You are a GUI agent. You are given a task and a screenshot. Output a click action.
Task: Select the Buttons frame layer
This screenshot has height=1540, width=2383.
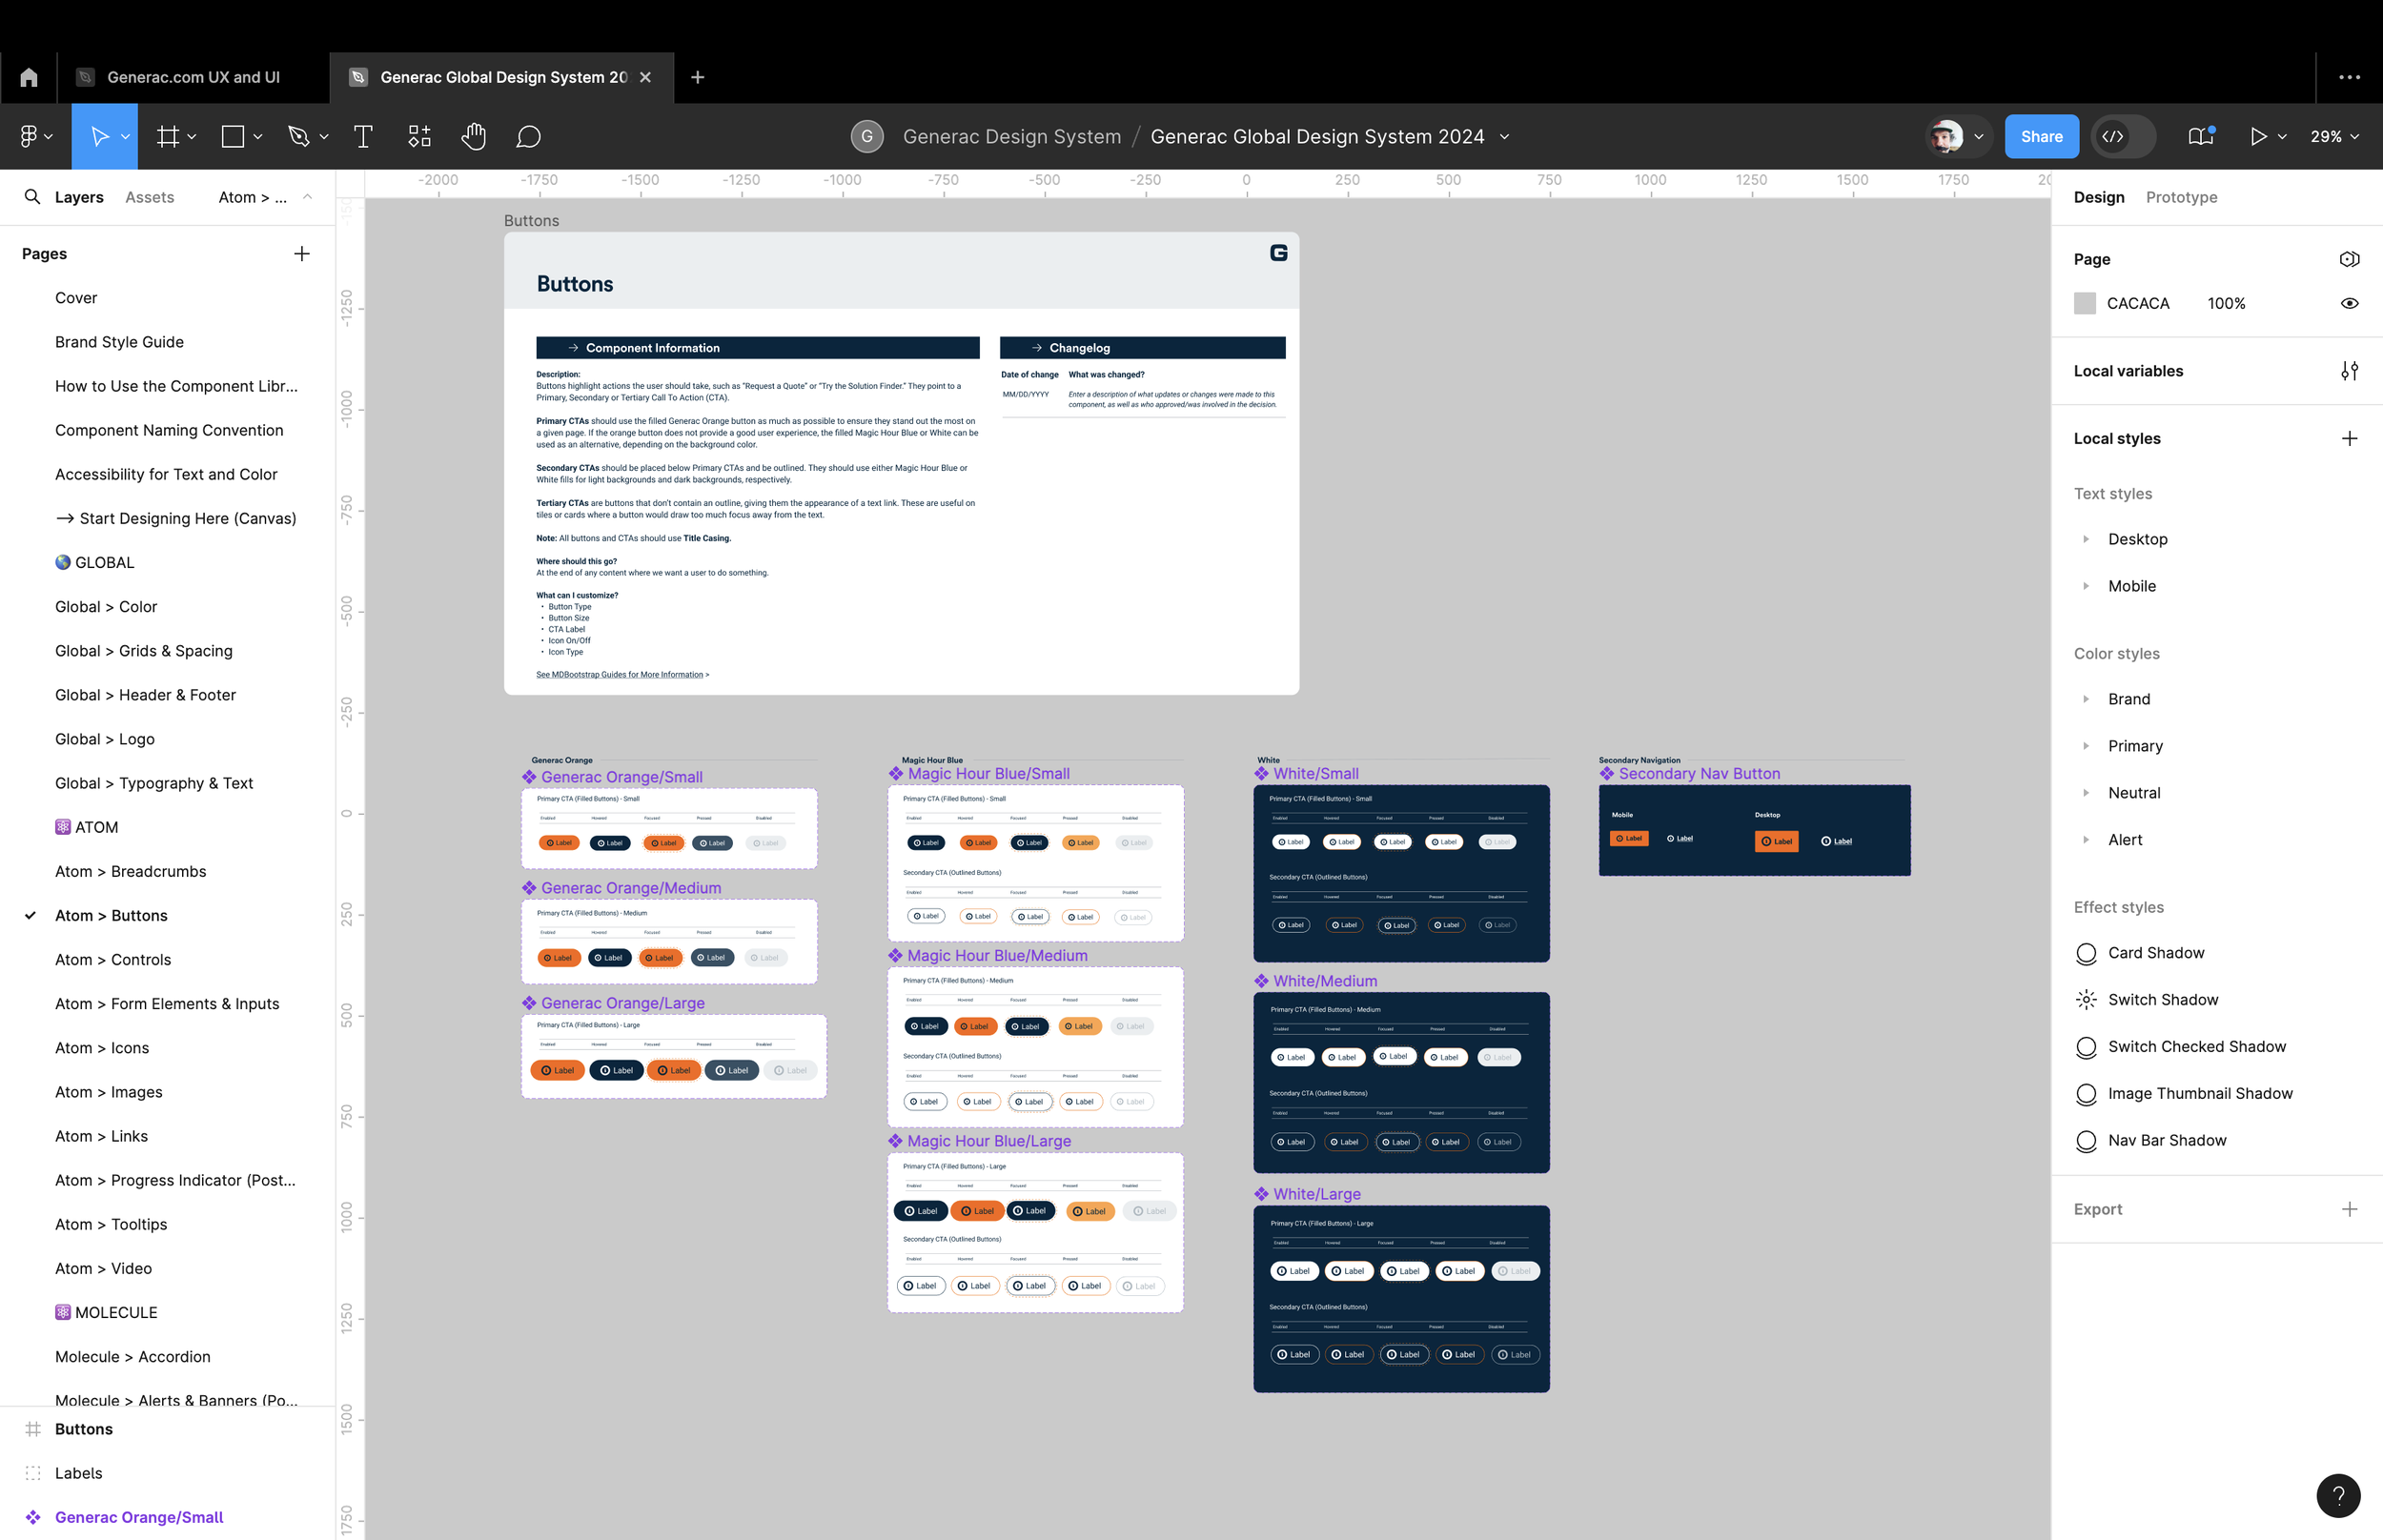(x=84, y=1429)
